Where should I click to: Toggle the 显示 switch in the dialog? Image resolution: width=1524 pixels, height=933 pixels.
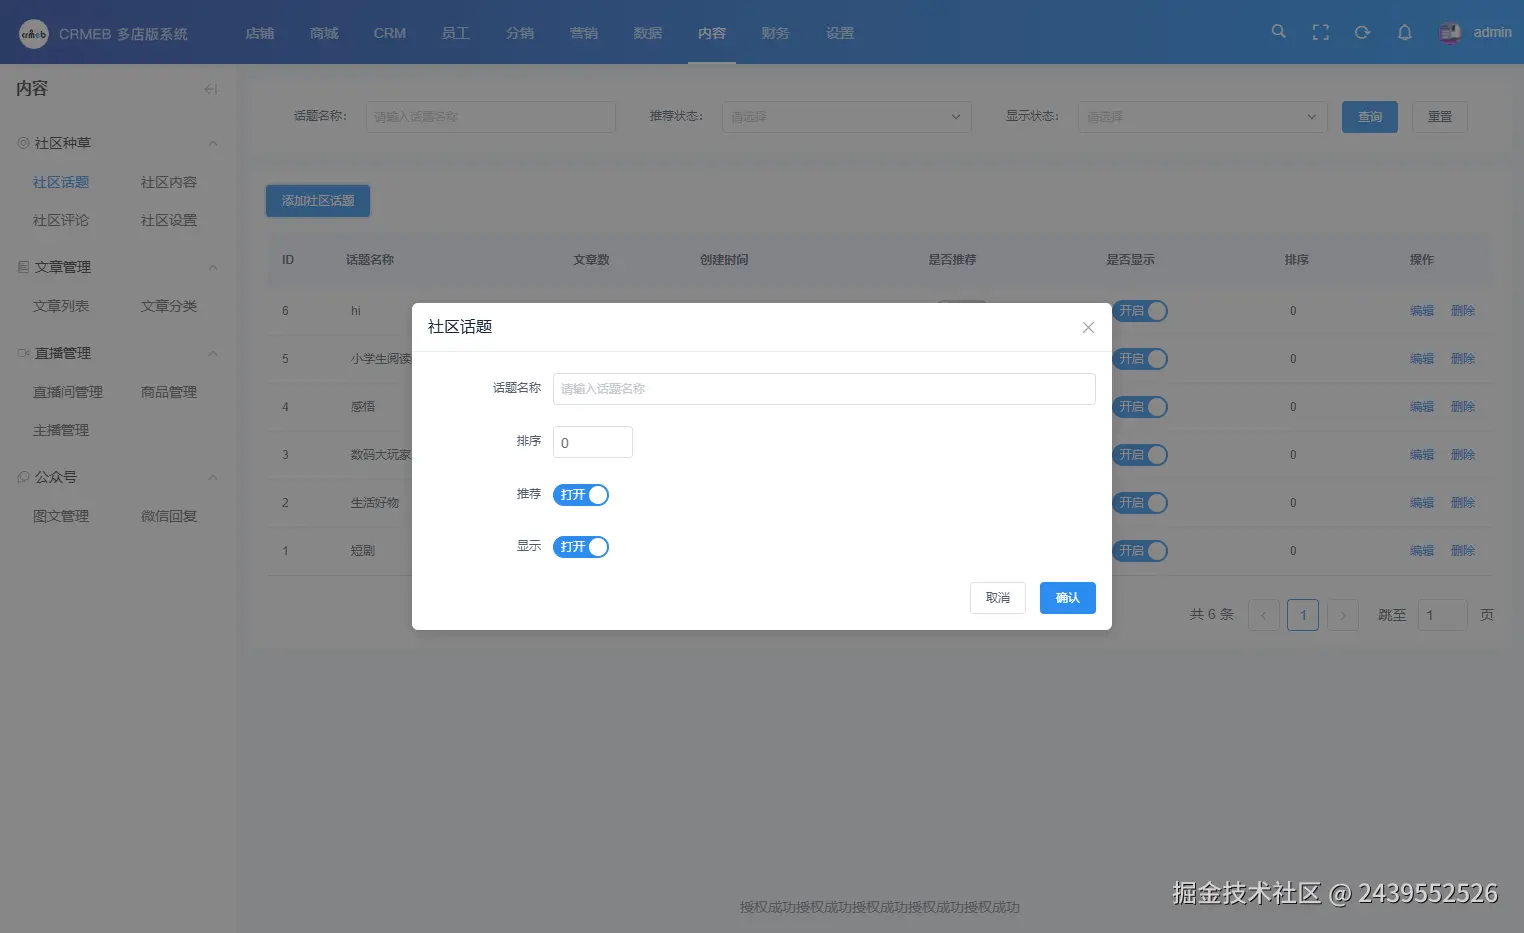[x=581, y=547]
